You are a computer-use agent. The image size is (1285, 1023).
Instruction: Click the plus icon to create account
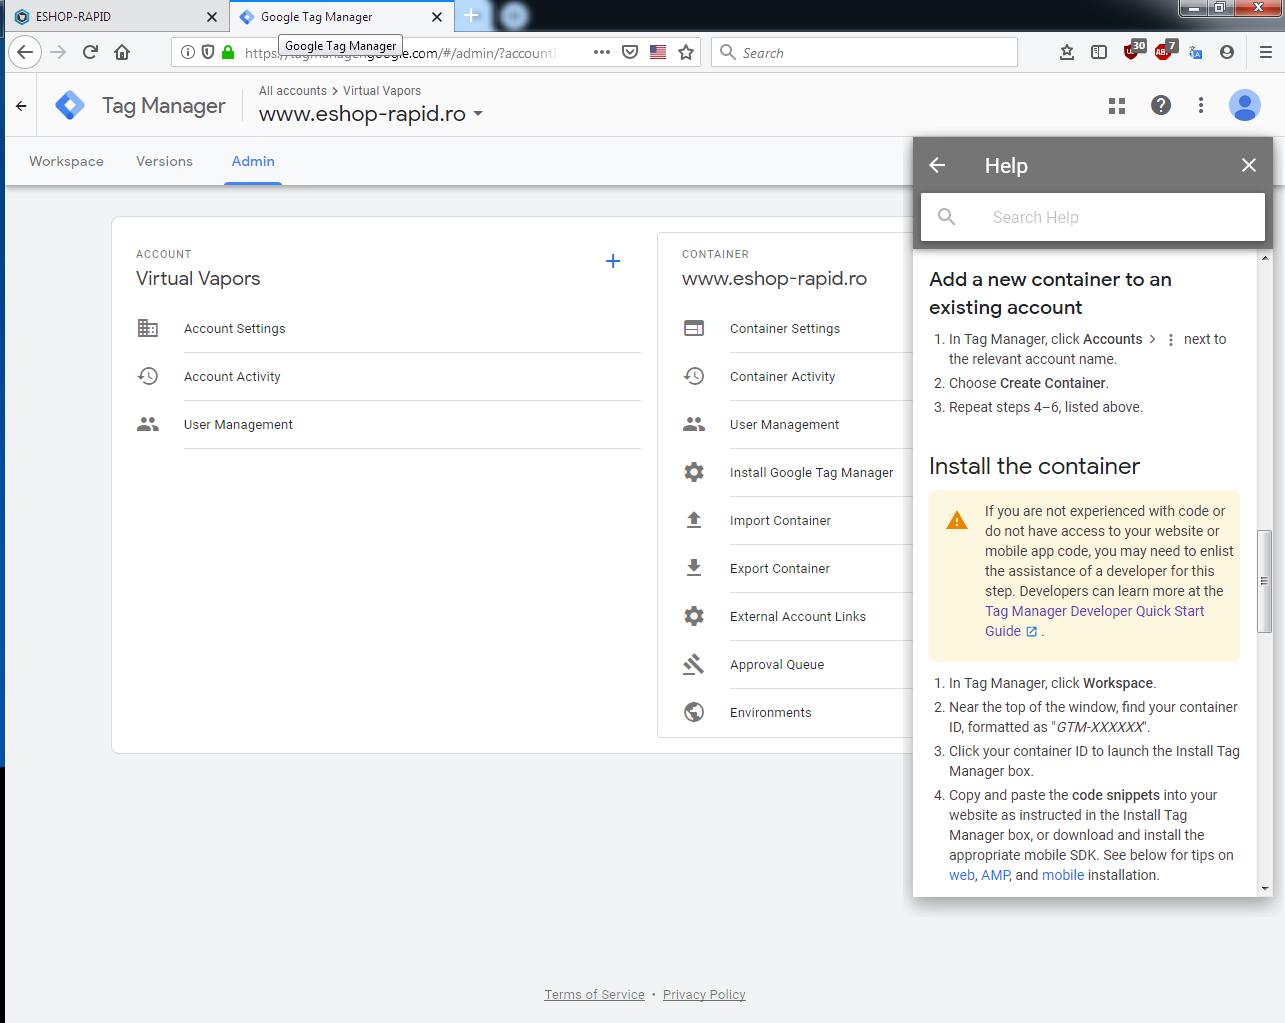tap(613, 261)
